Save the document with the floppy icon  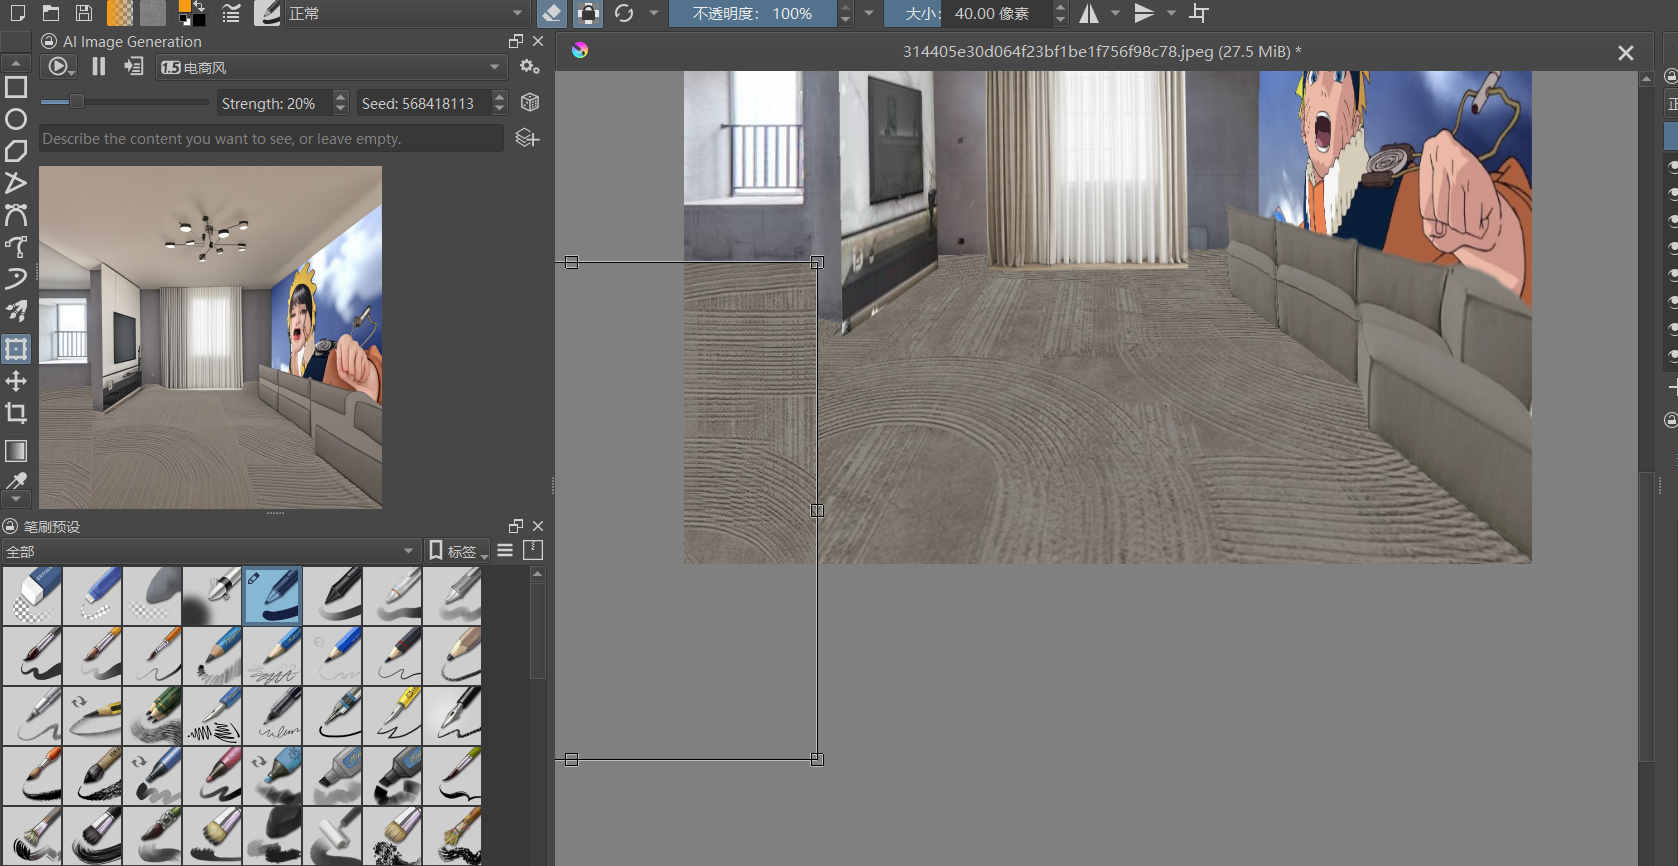point(84,13)
